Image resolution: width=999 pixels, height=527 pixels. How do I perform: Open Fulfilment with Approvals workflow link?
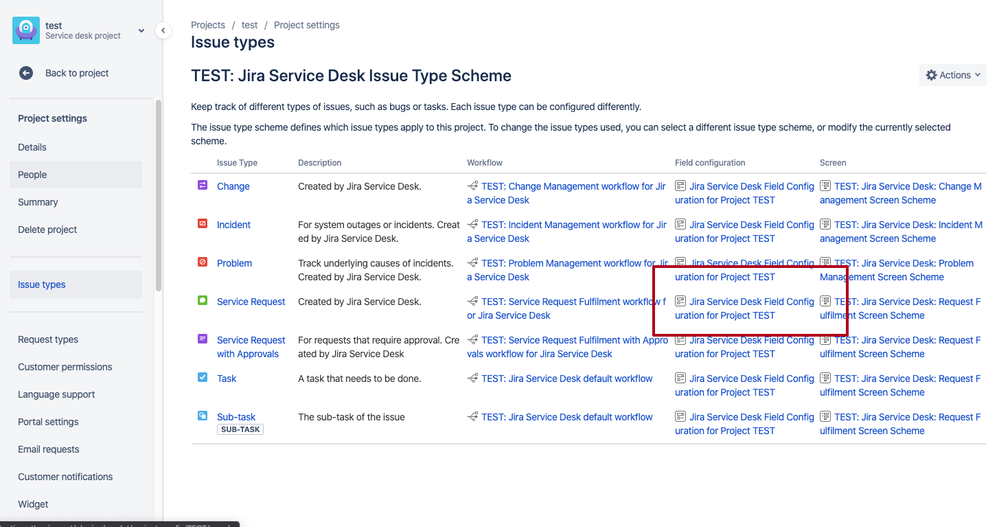pos(567,347)
